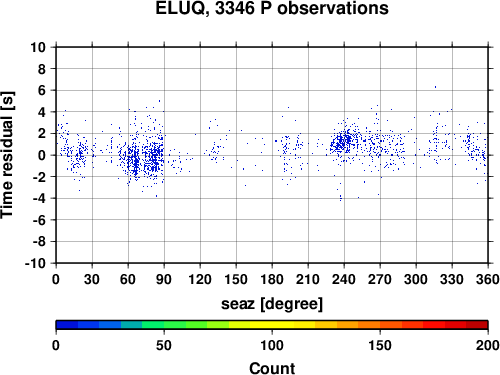This screenshot has height=375, width=500.
Task: Click the x-axis tick label 90
Action: [164, 279]
